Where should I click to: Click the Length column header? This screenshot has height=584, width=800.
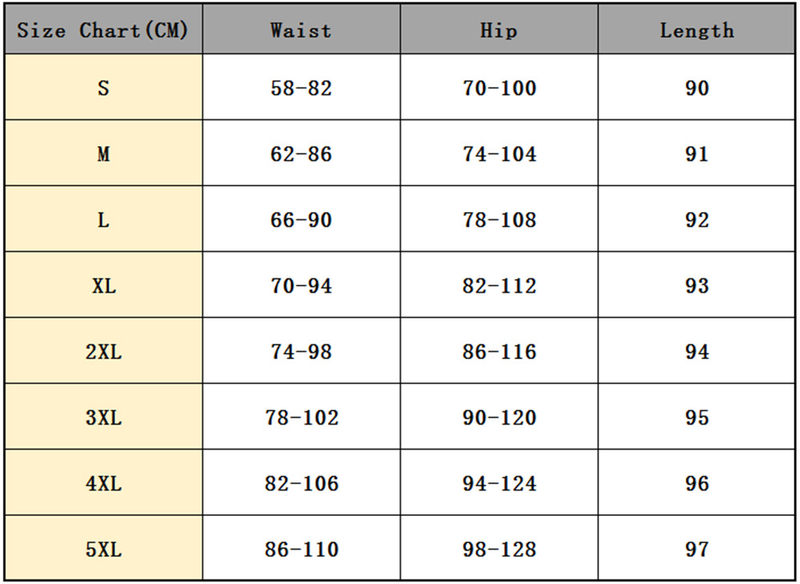point(697,30)
